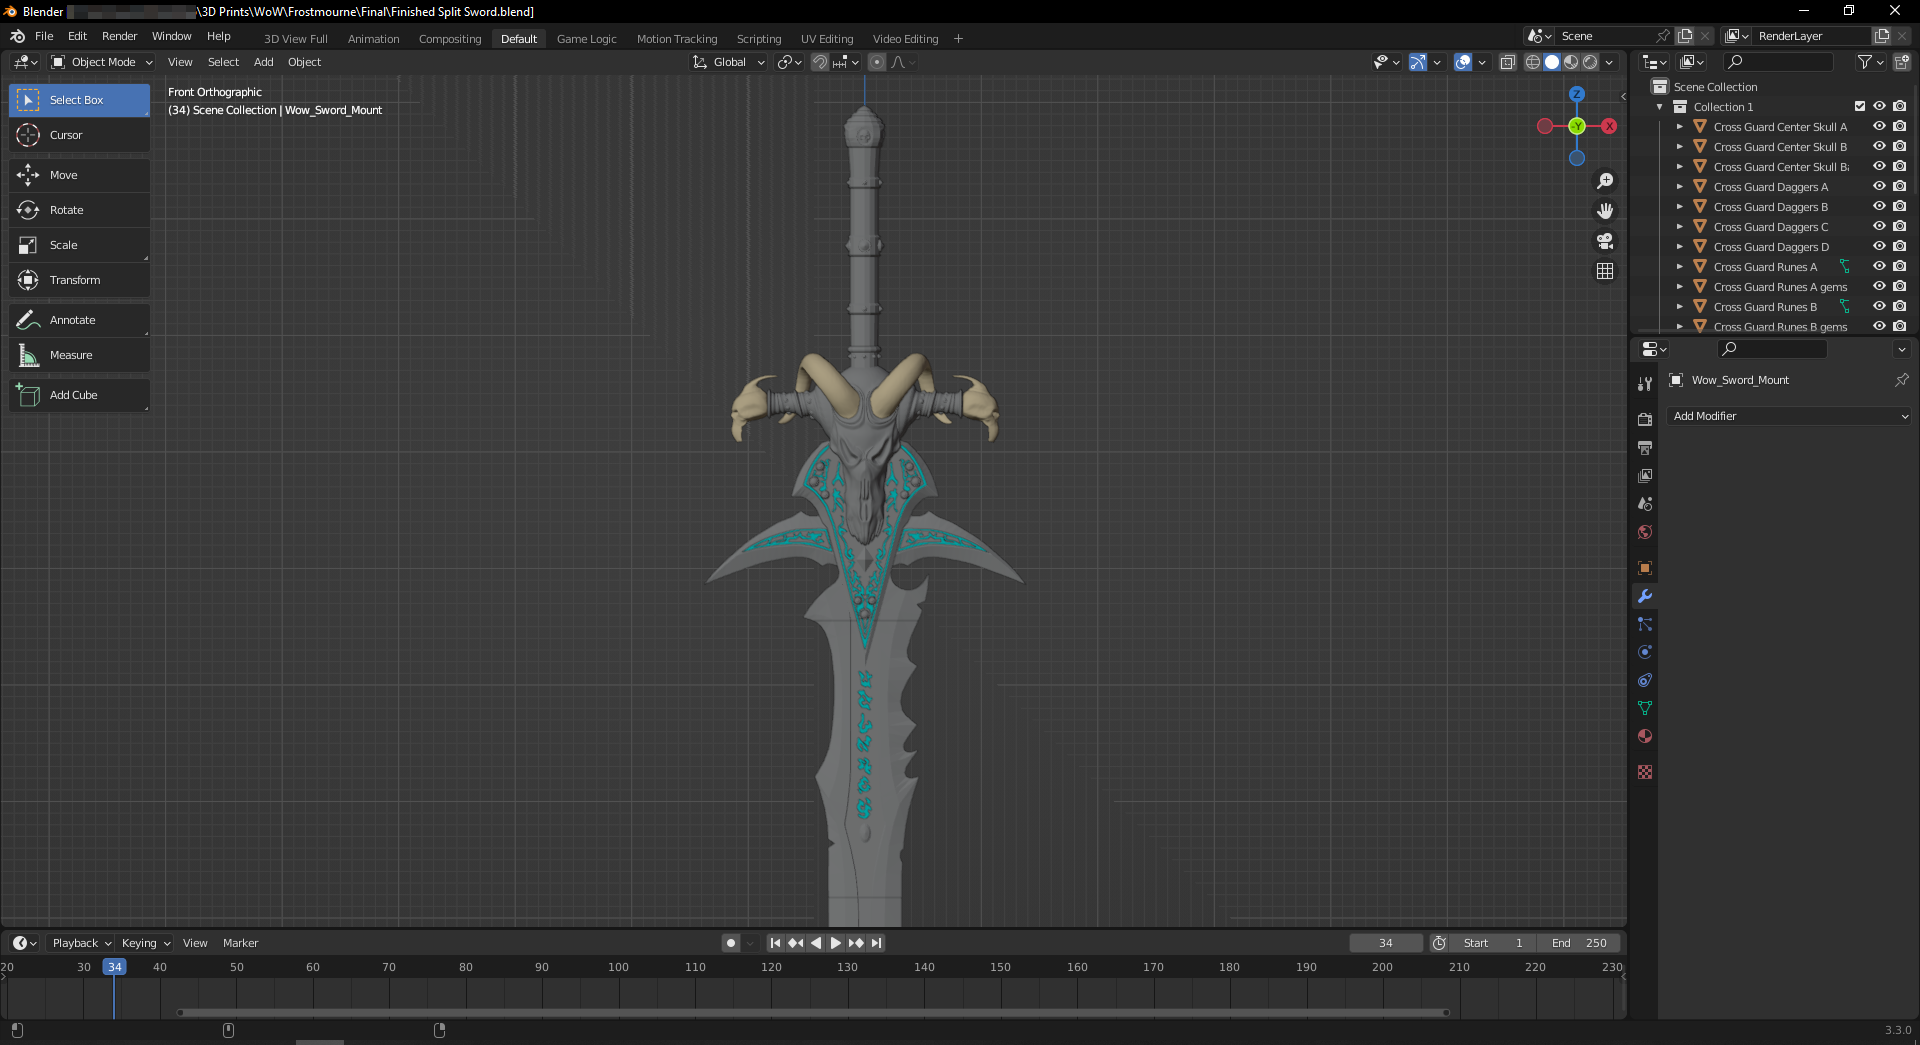Open viewport shading options dropdown arrow

(x=1609, y=62)
